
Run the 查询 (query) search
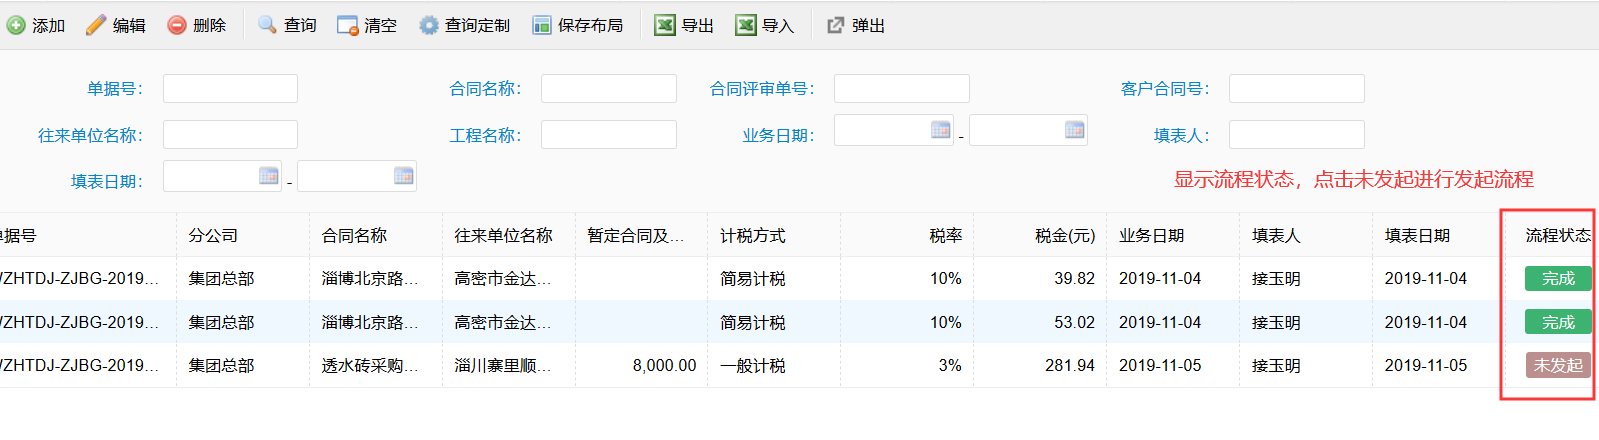pos(287,25)
